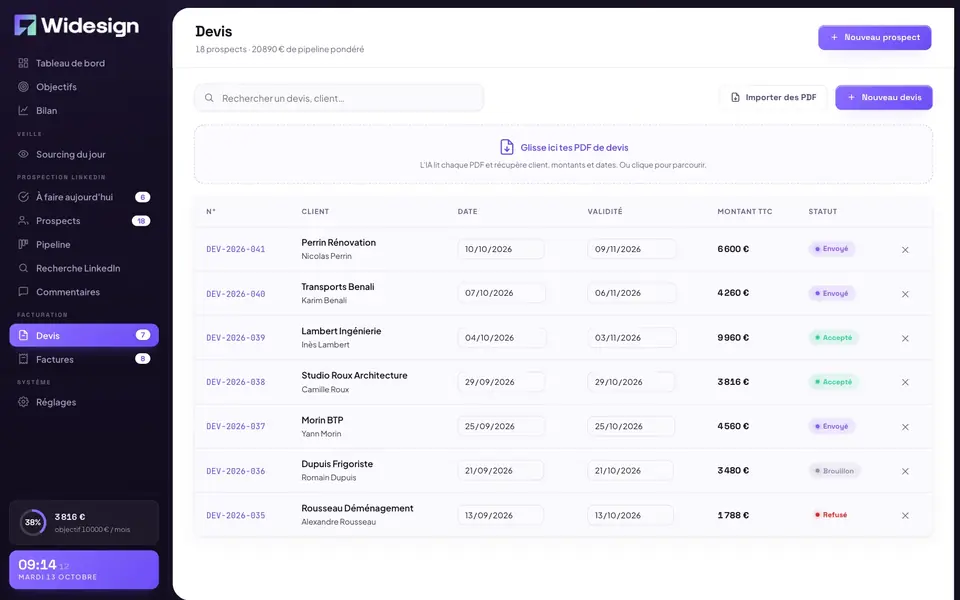Edit validity field 13/10/2026
960x600 pixels.
click(x=631, y=516)
